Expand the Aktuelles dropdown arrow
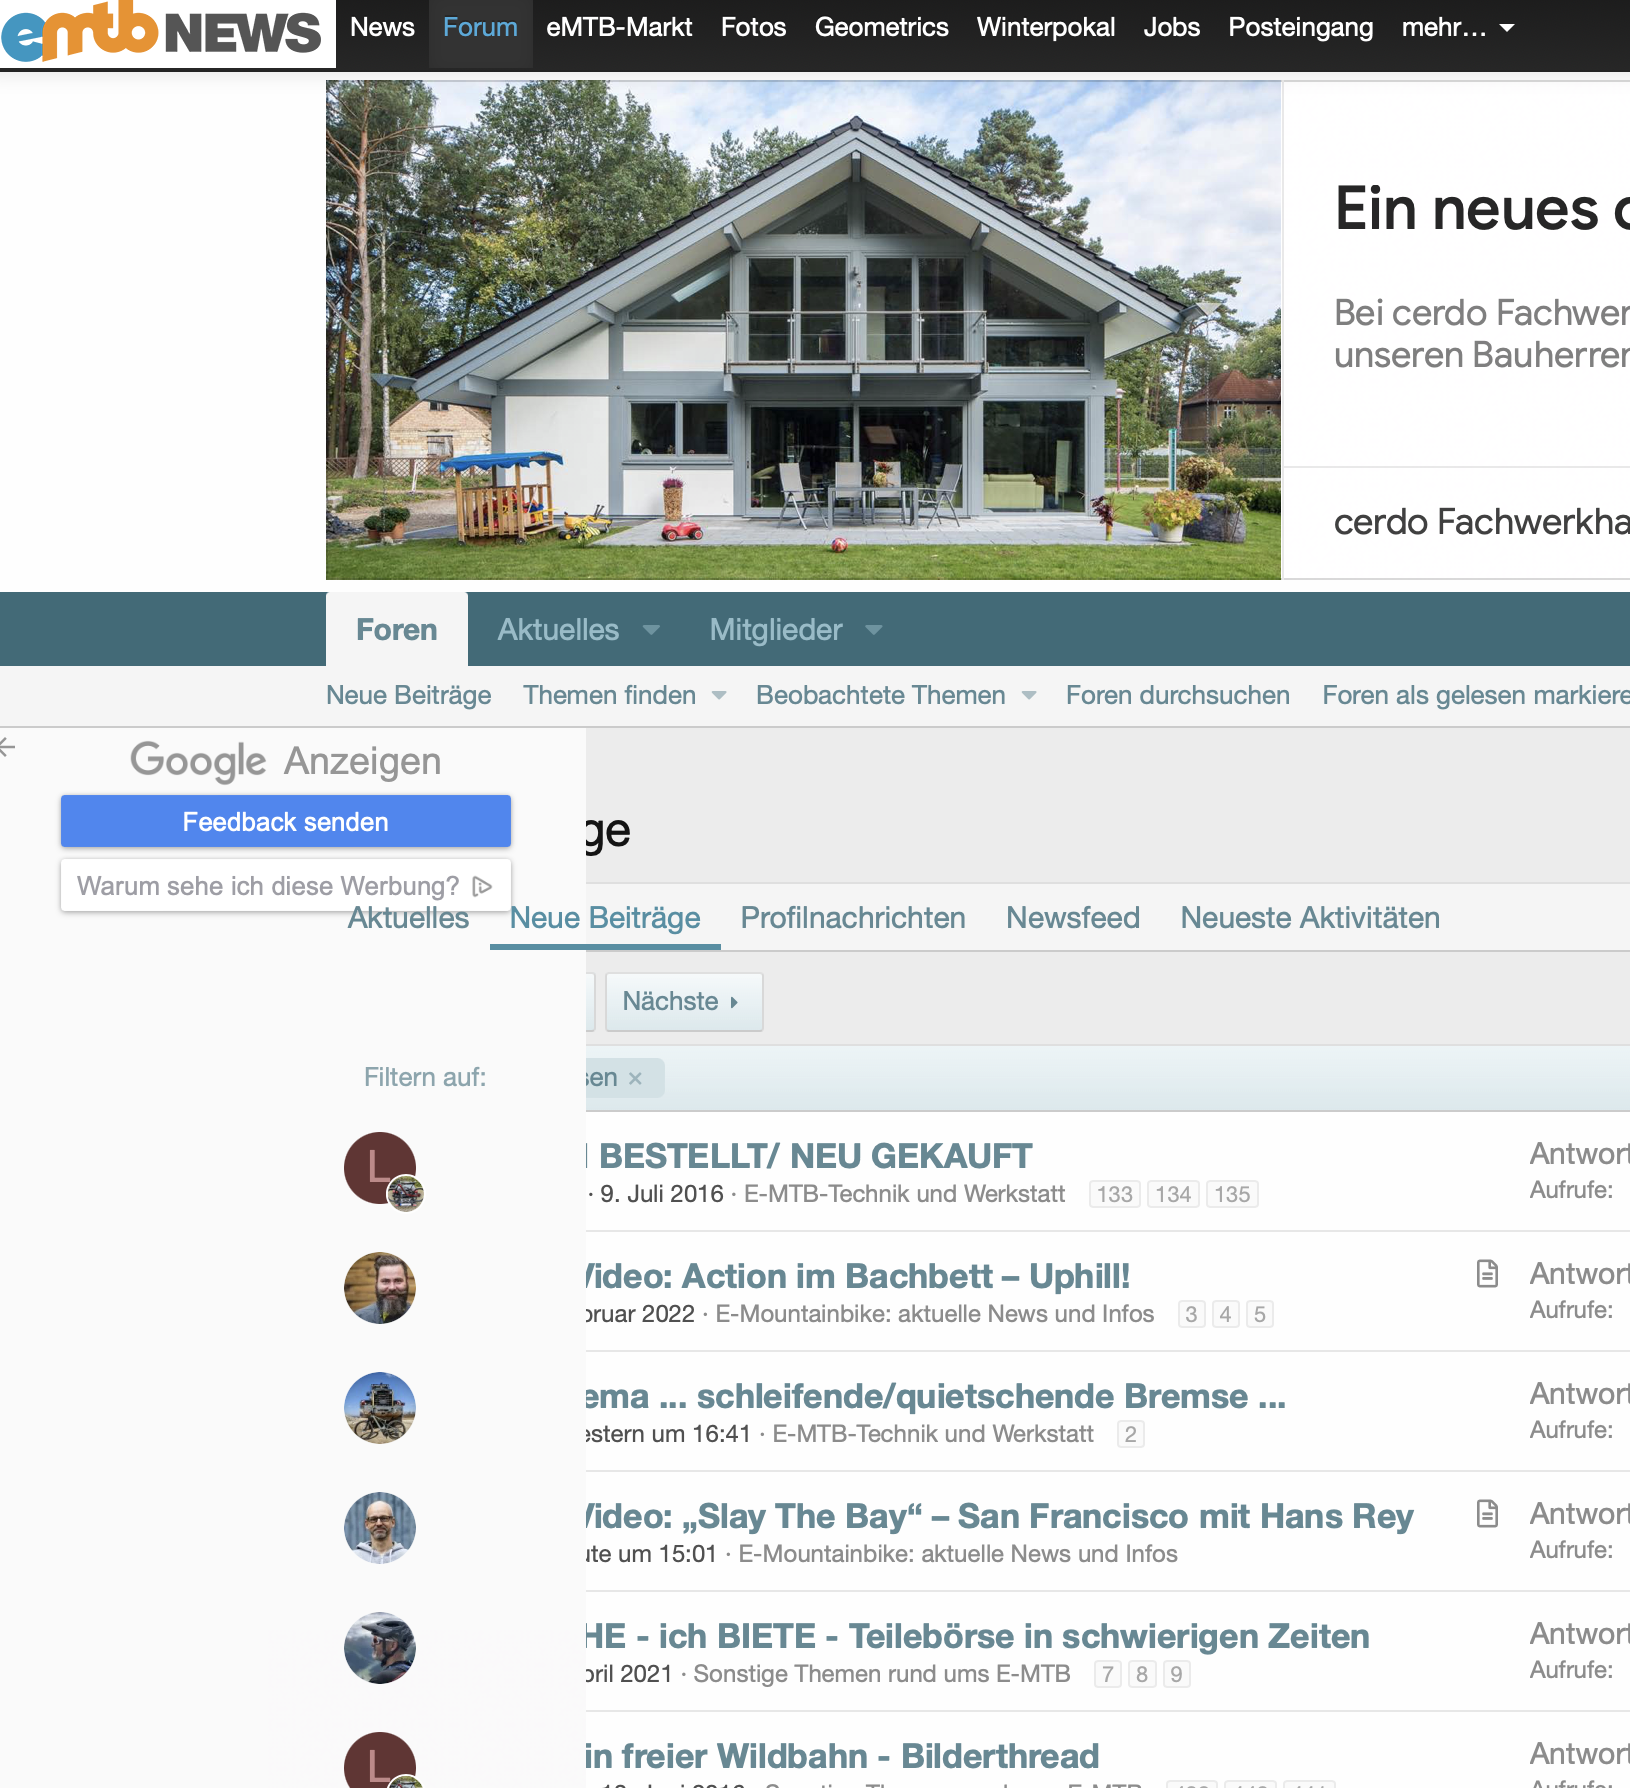Image resolution: width=1630 pixels, height=1788 pixels. (651, 630)
